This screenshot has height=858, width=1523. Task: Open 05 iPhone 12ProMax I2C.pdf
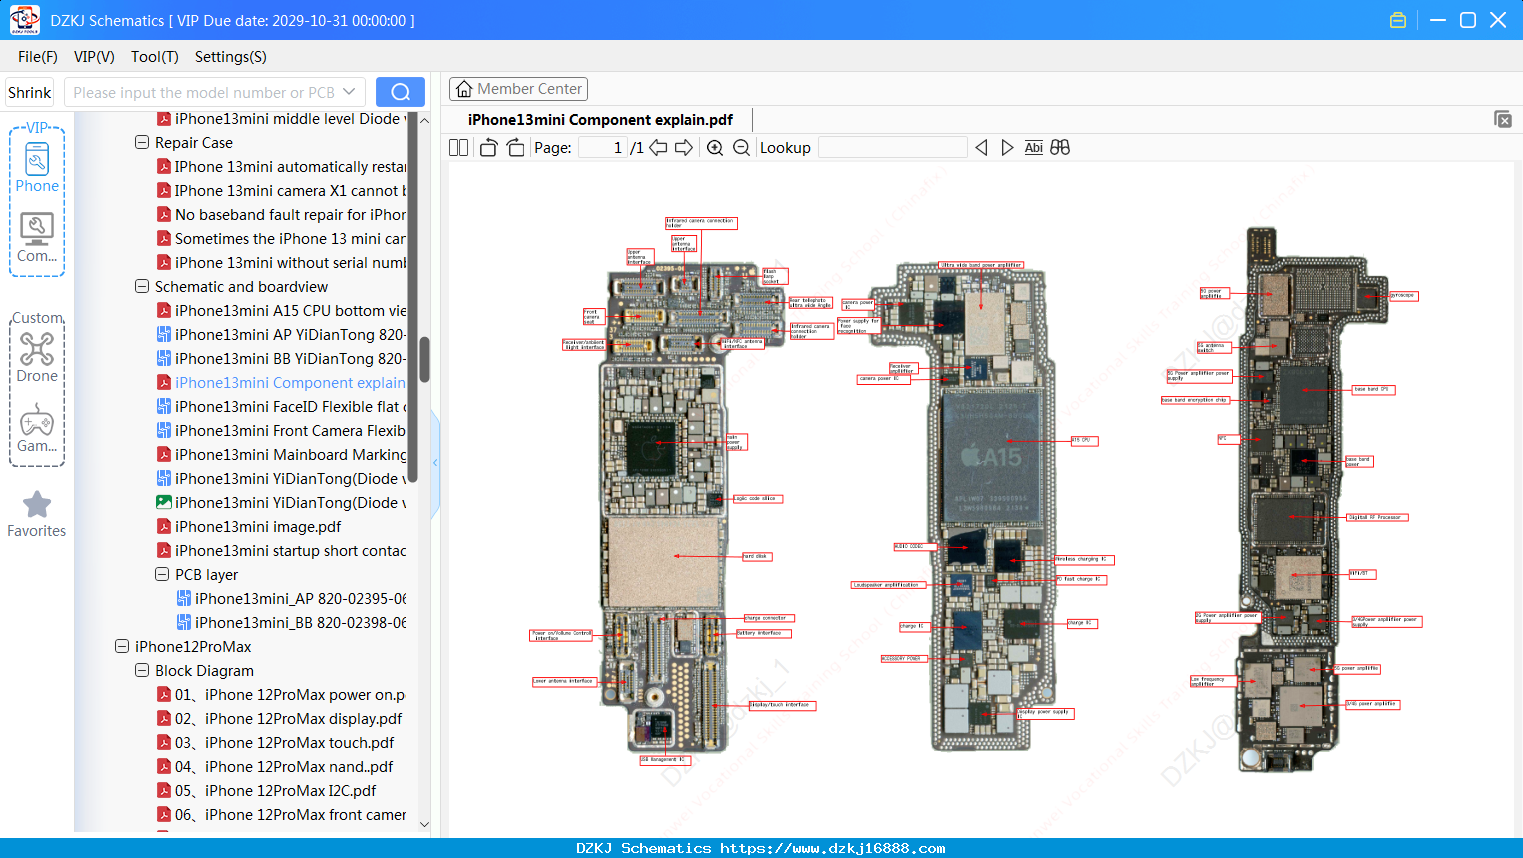266,791
